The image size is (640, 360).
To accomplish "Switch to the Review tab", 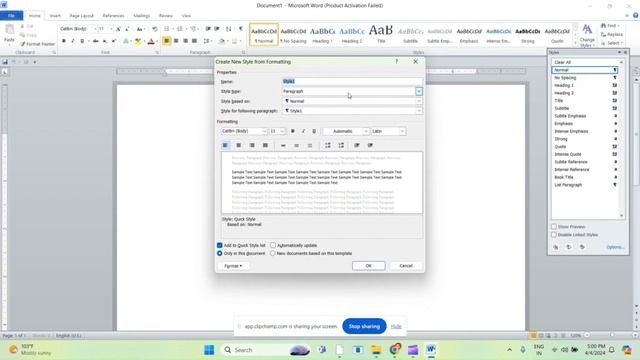I will (166, 16).
